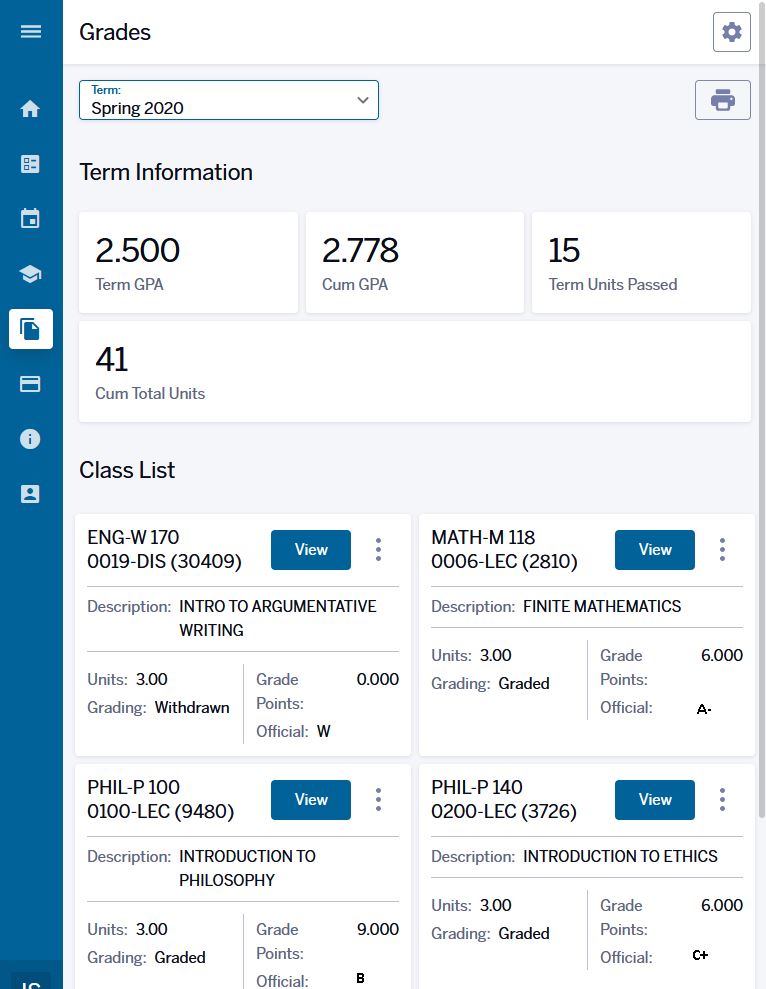Image resolution: width=766 pixels, height=989 pixels.
Task: Click the info circle icon in sidebar
Action: (31, 439)
